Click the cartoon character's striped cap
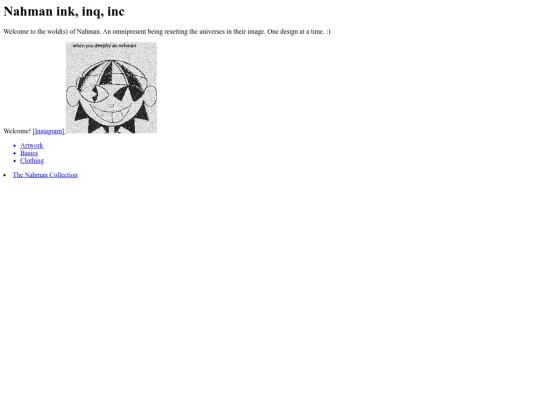The height and width of the screenshot is (405, 540). [x=112, y=72]
